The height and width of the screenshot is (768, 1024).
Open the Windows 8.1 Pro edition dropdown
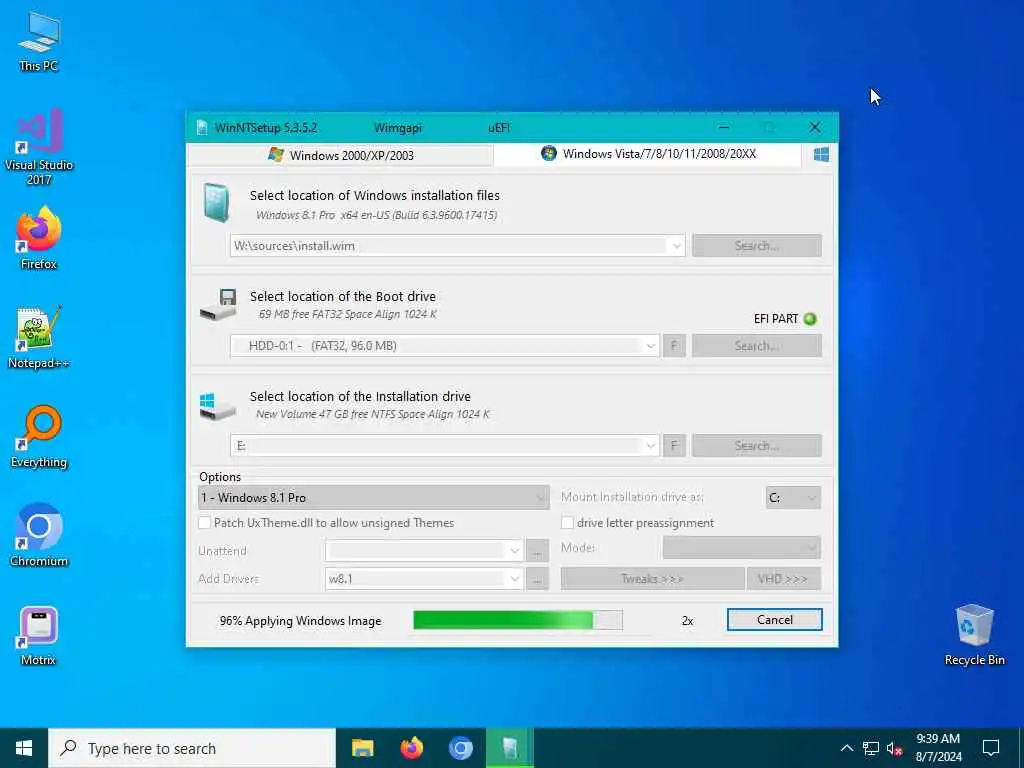pos(374,498)
